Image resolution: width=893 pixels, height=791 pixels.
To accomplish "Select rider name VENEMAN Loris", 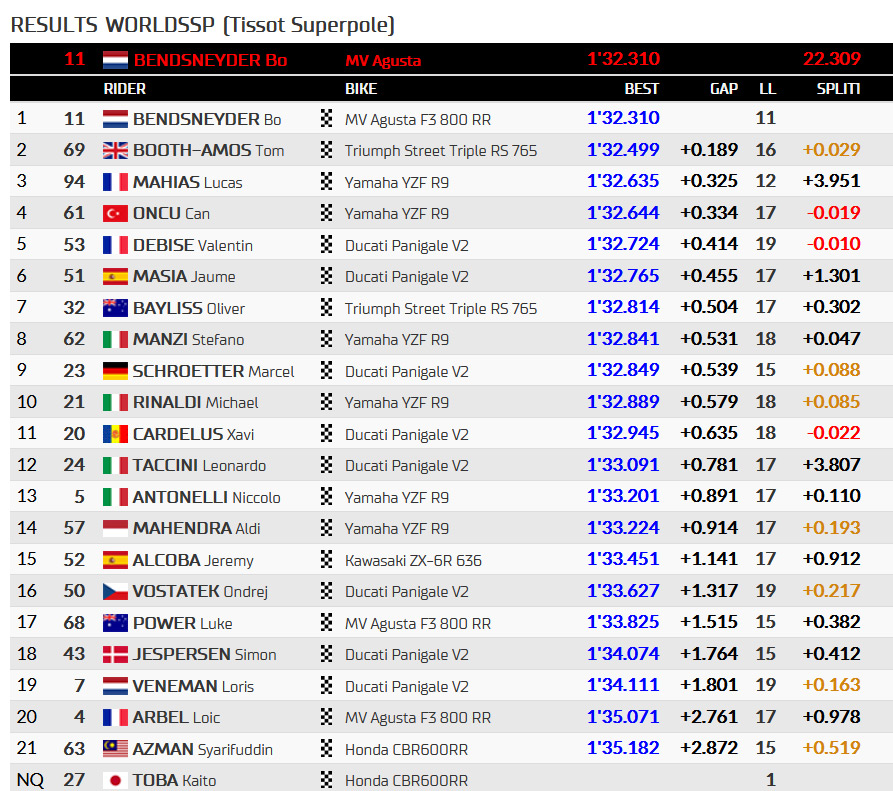I will tap(193, 686).
